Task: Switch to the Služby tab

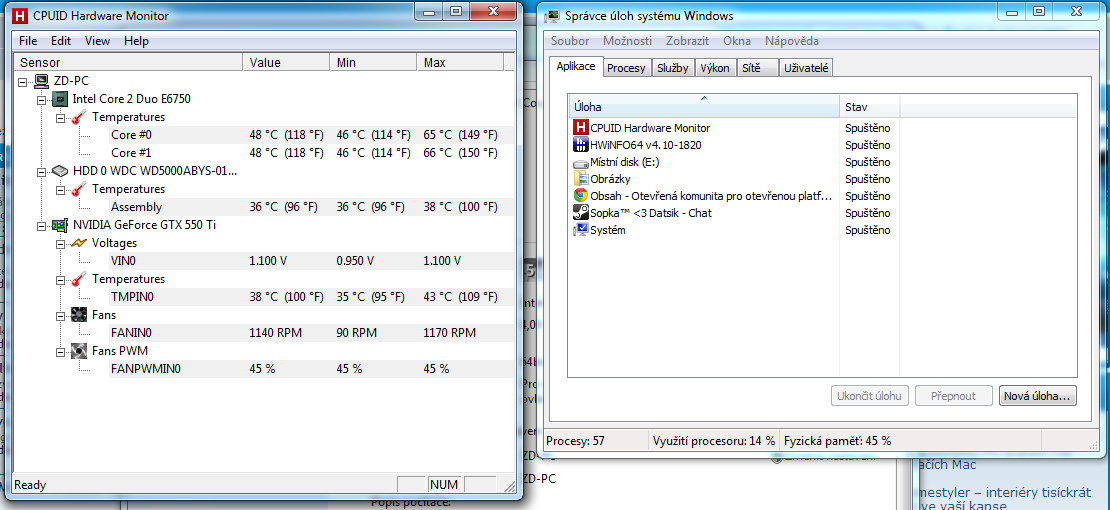Action: (673, 68)
